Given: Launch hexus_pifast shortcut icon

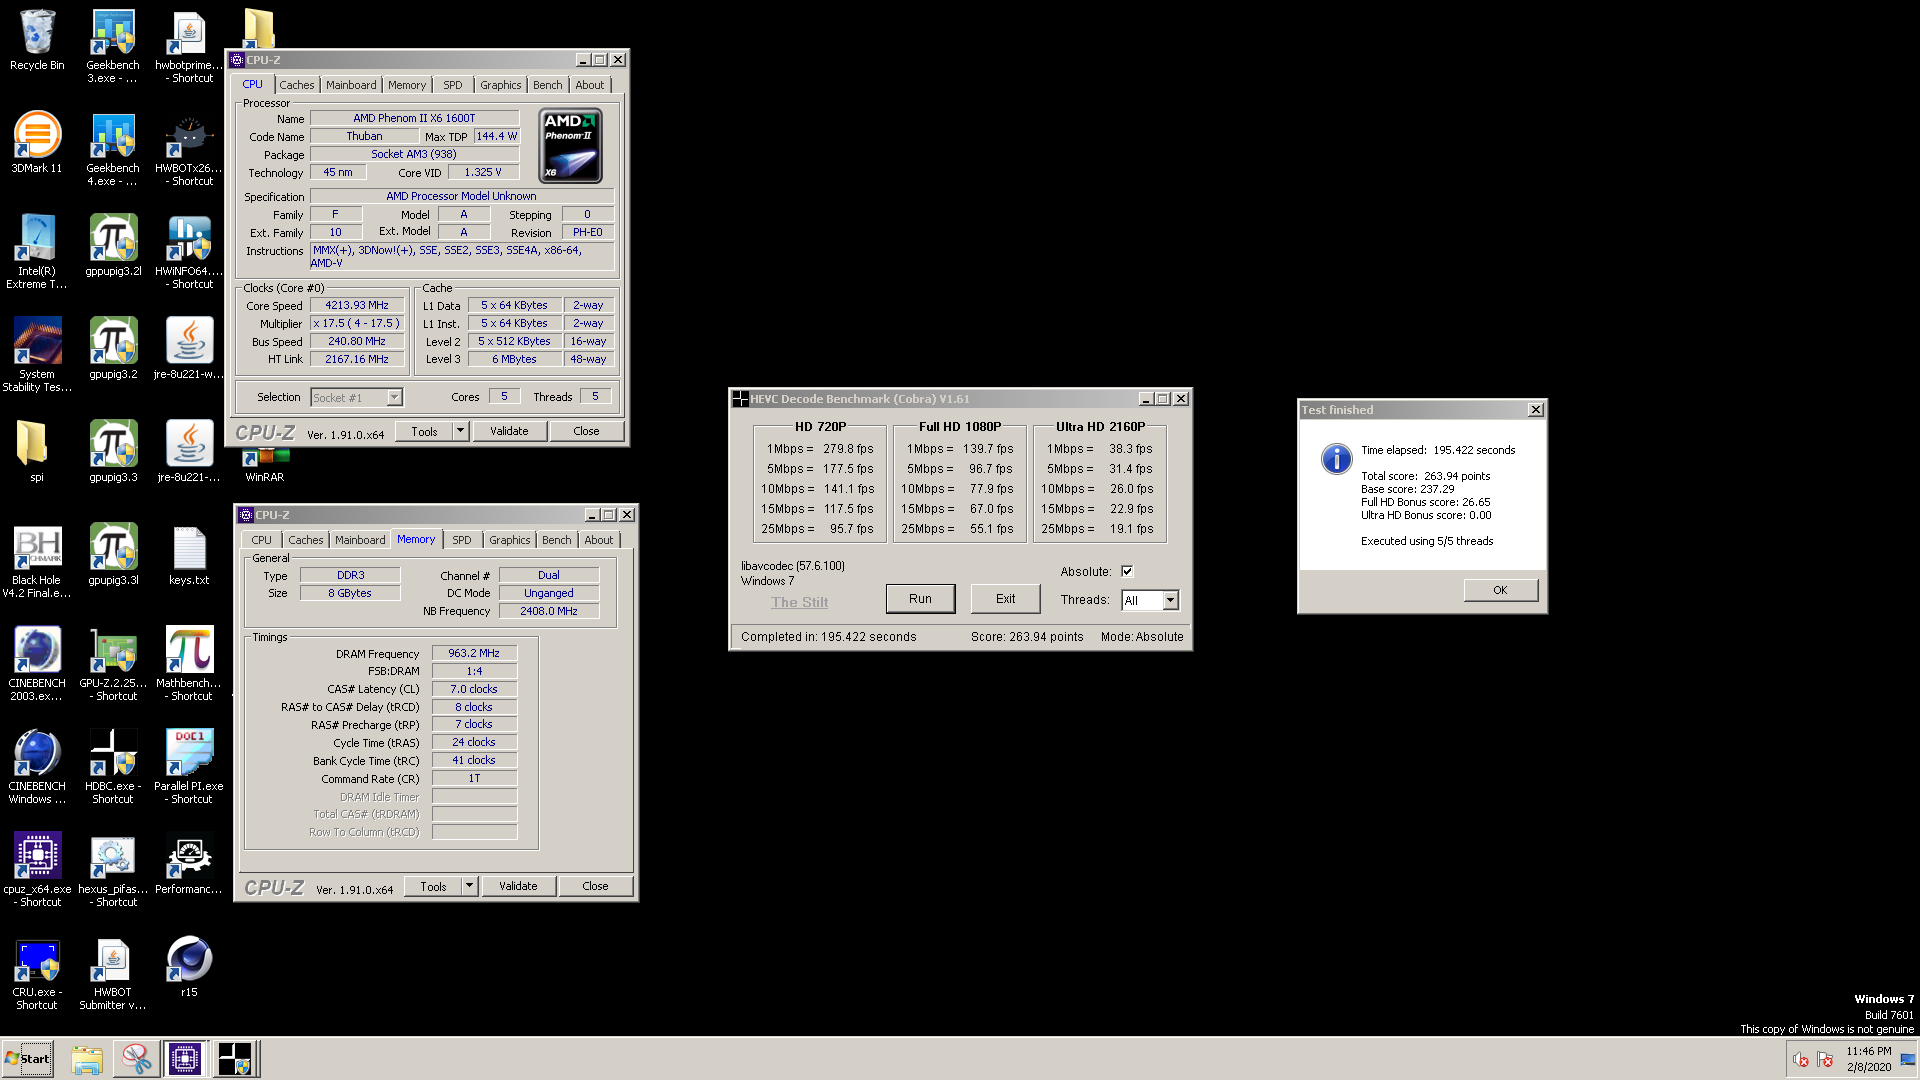Looking at the screenshot, I should click(112, 870).
